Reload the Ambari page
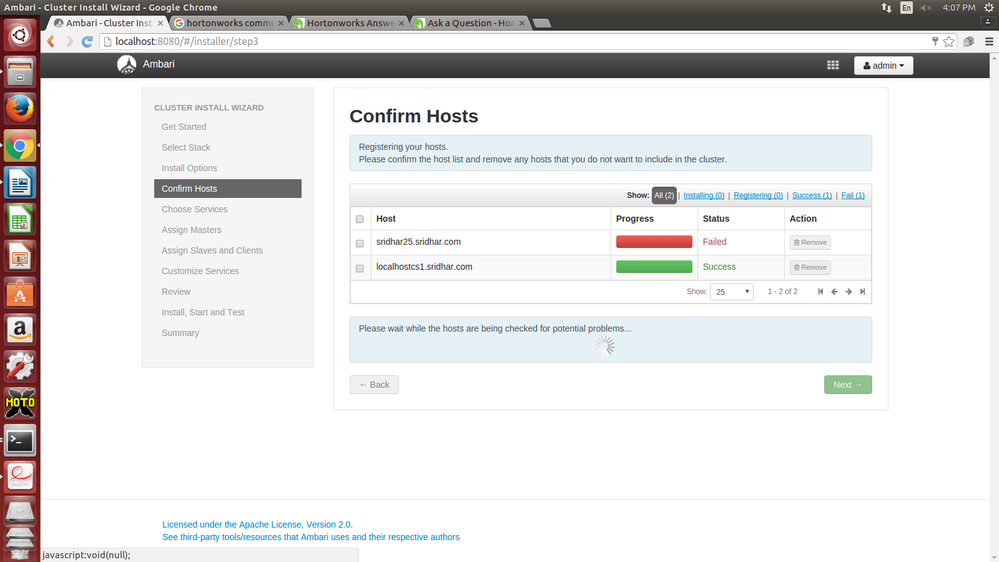999x562 pixels. pyautogui.click(x=87, y=41)
